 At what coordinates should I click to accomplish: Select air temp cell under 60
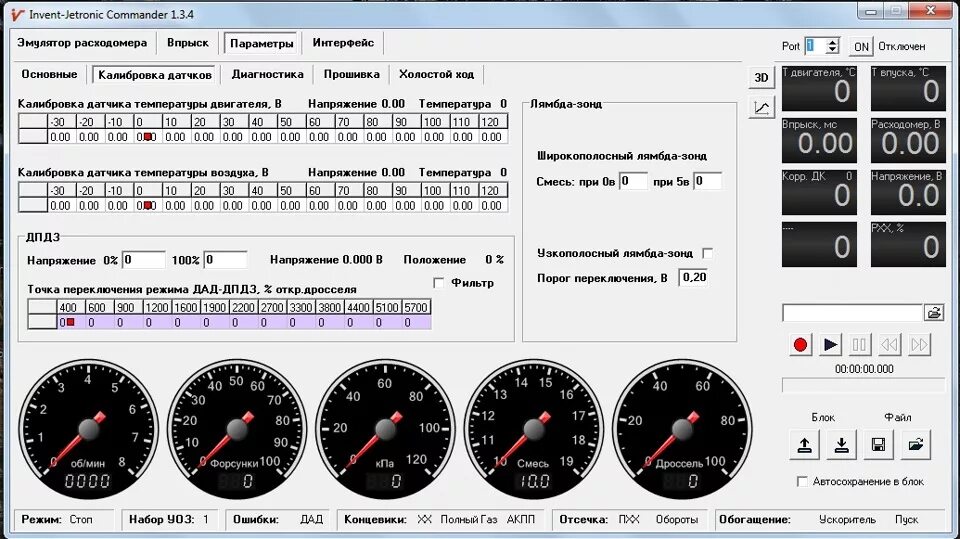click(320, 205)
